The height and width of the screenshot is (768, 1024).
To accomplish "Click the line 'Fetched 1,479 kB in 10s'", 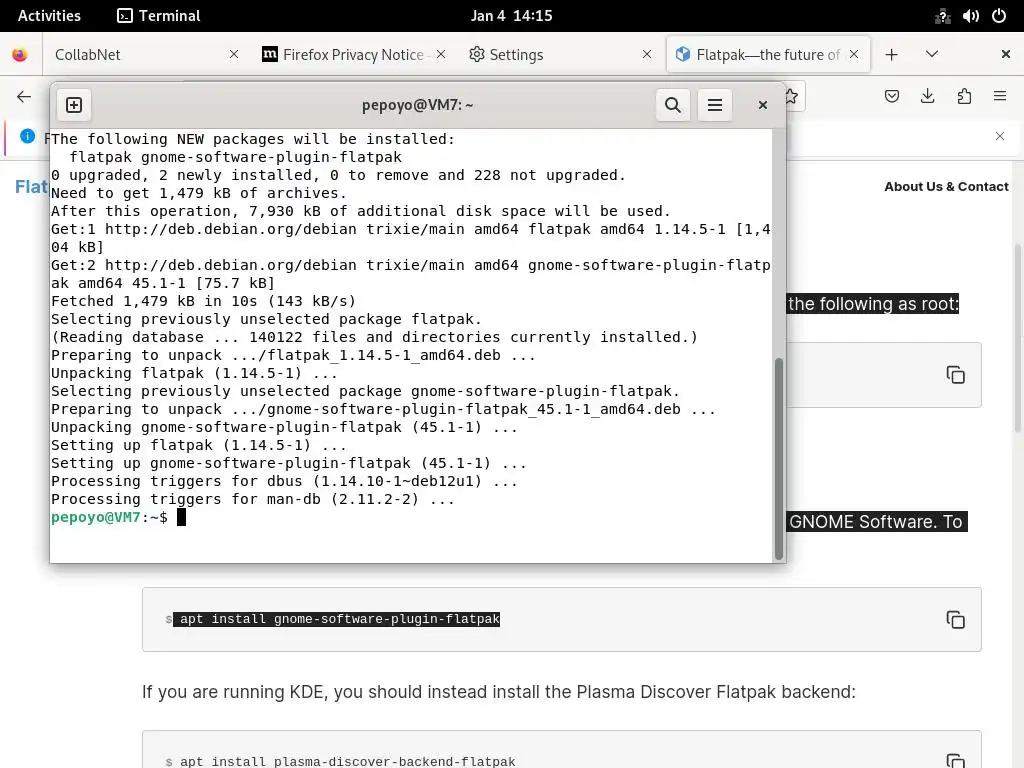I will (203, 301).
